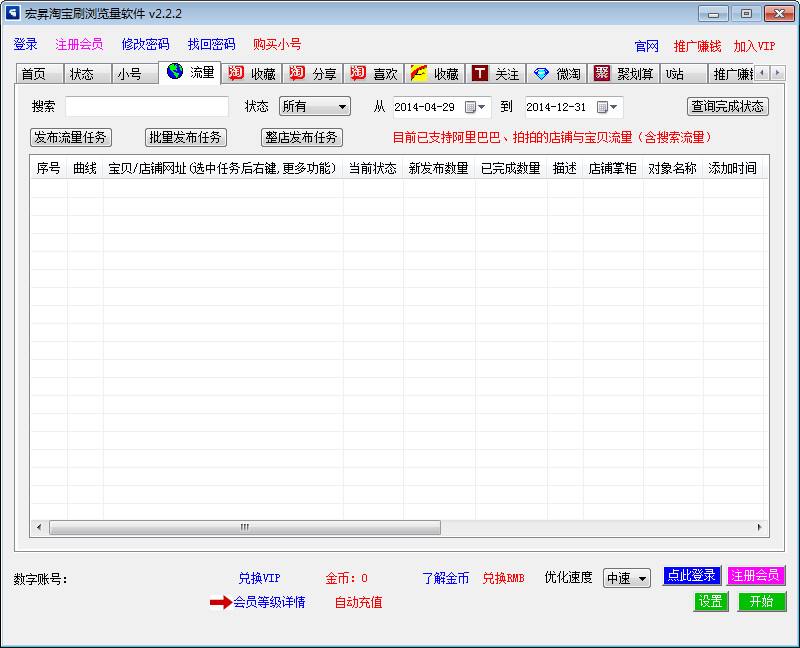This screenshot has height=648, width=800.
Task: Click the calendar icon of the start date
Action: pos(470,107)
